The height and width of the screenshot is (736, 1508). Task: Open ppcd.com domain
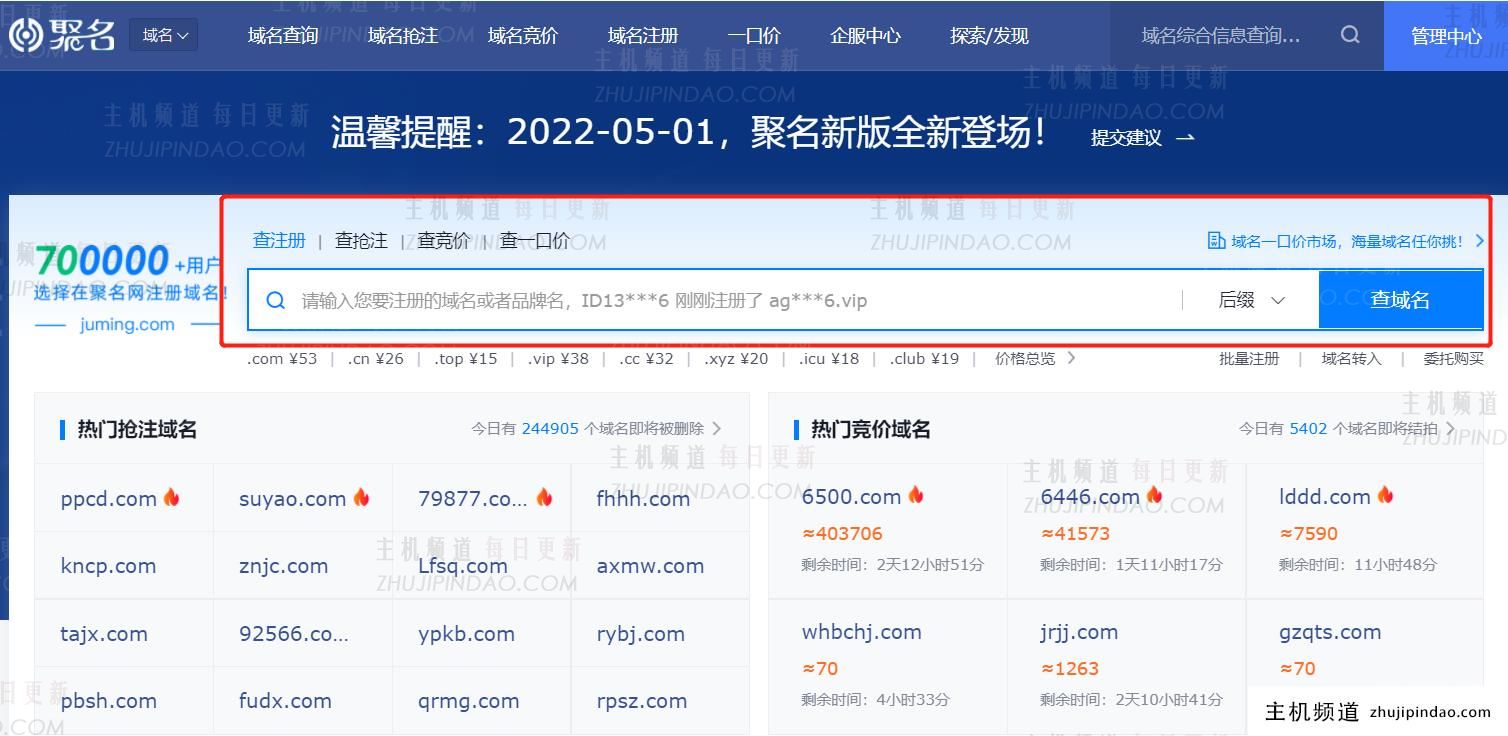coord(108,498)
